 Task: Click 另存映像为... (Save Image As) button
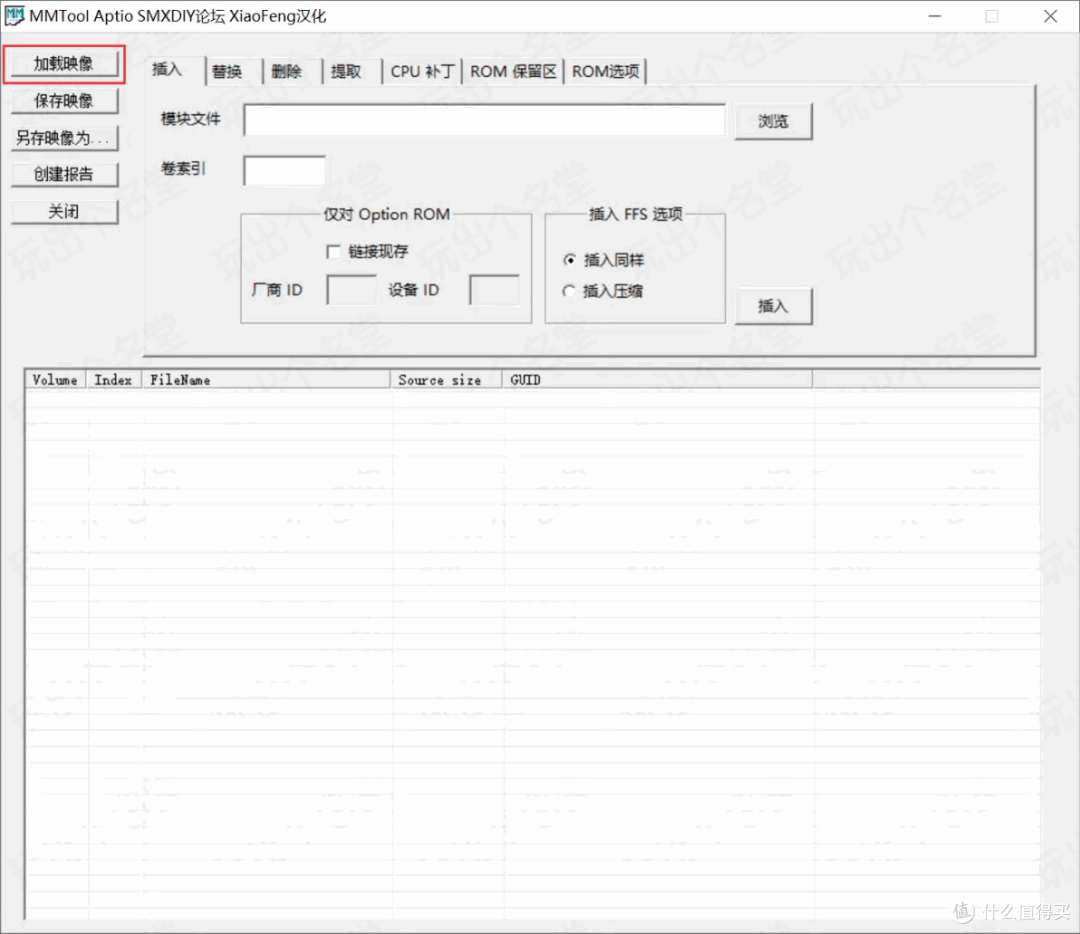coord(64,138)
